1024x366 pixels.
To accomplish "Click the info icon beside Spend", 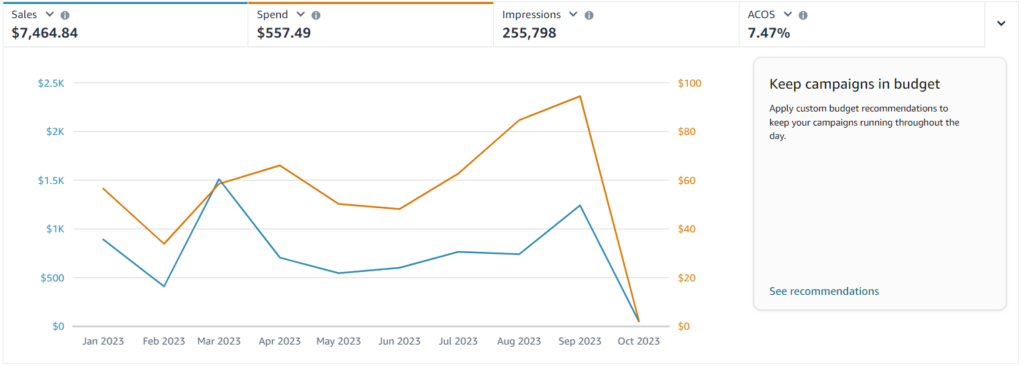I will pos(316,15).
